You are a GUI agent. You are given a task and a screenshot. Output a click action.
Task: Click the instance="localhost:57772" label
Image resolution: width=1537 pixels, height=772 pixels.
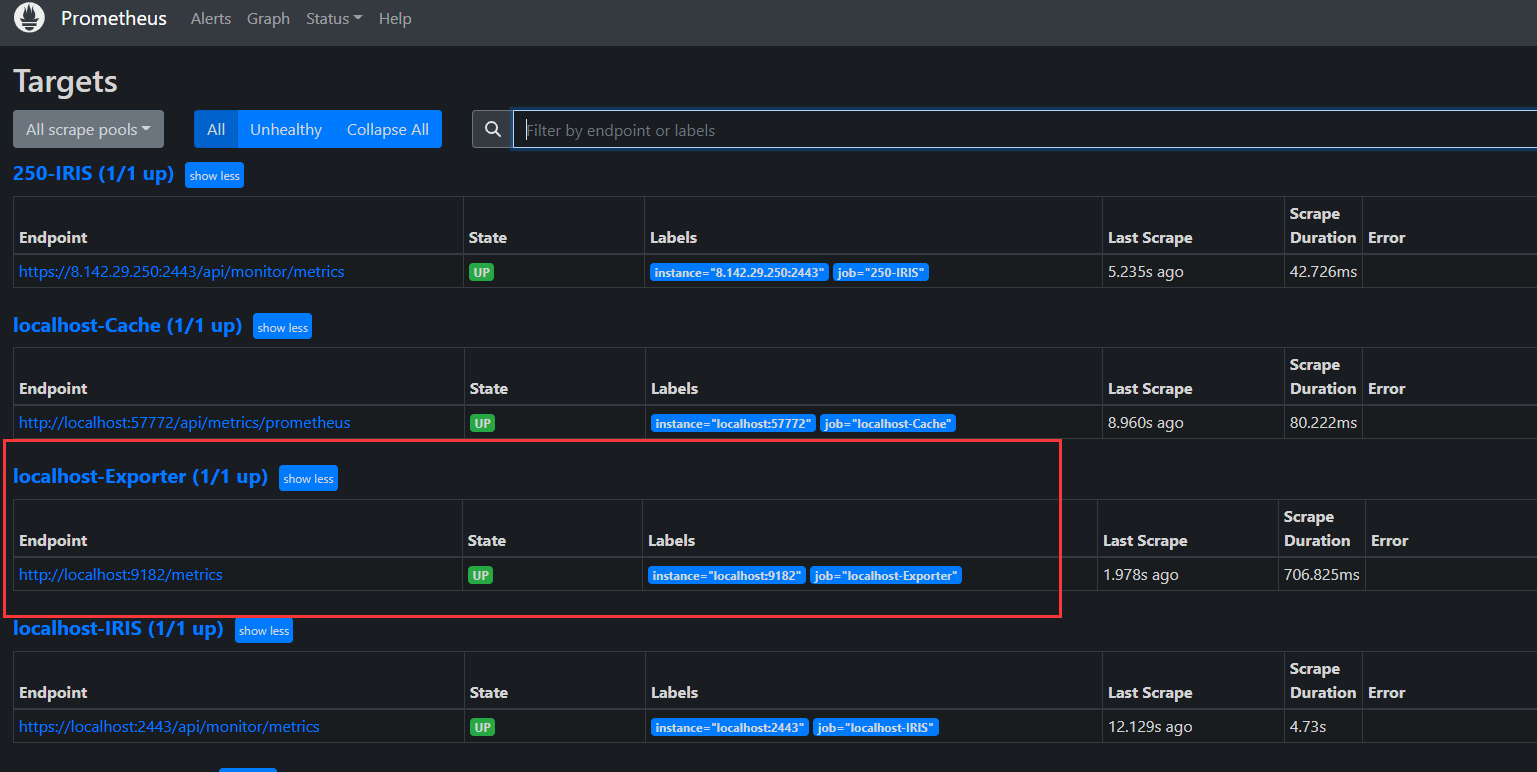click(x=733, y=423)
